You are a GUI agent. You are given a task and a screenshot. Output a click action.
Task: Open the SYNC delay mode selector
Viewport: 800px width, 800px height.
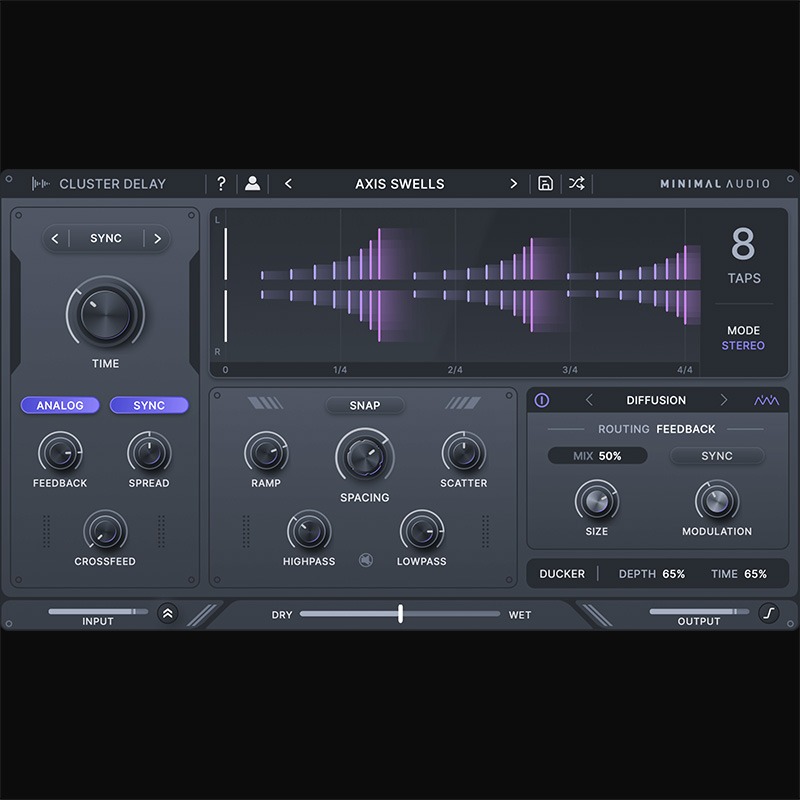(106, 238)
